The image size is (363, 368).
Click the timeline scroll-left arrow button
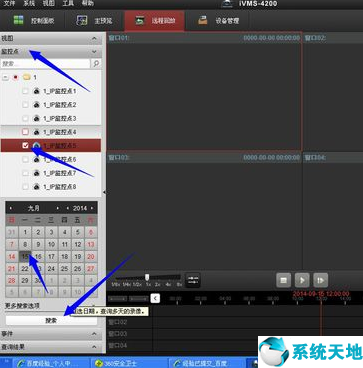click(x=155, y=298)
